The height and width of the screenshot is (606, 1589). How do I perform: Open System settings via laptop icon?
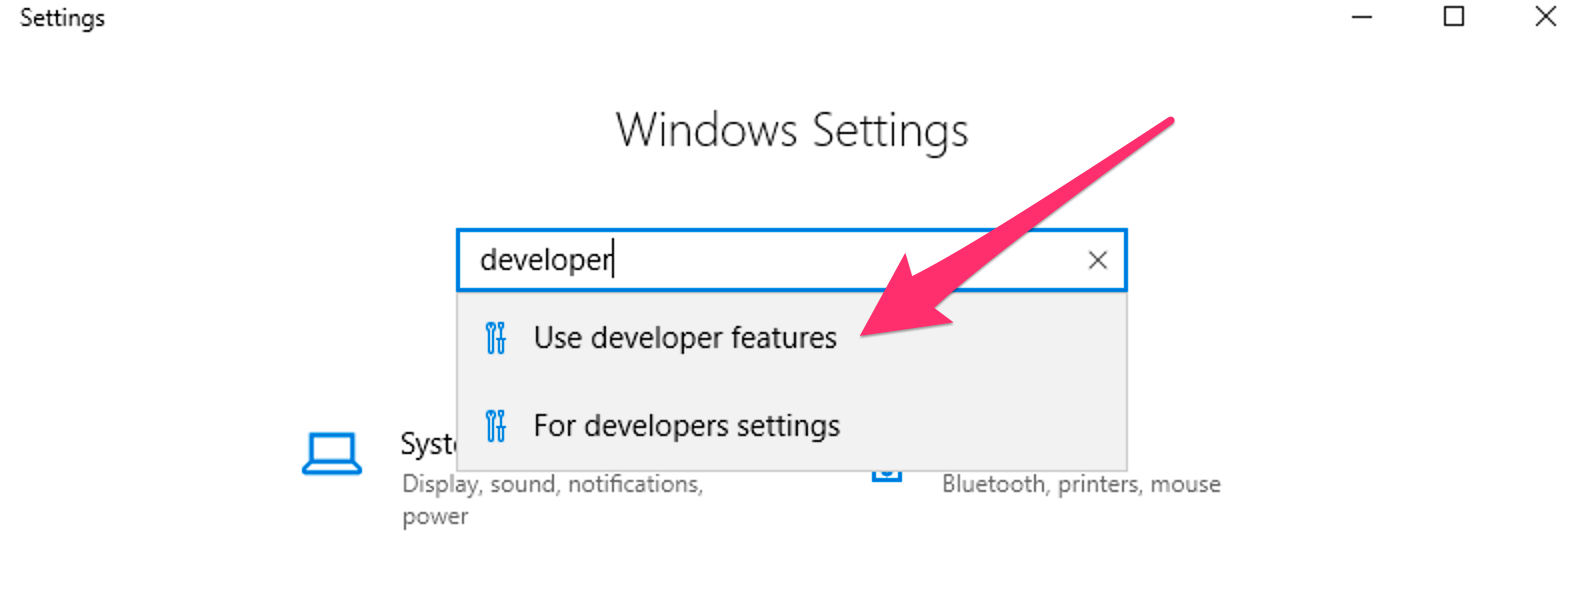tap(332, 453)
